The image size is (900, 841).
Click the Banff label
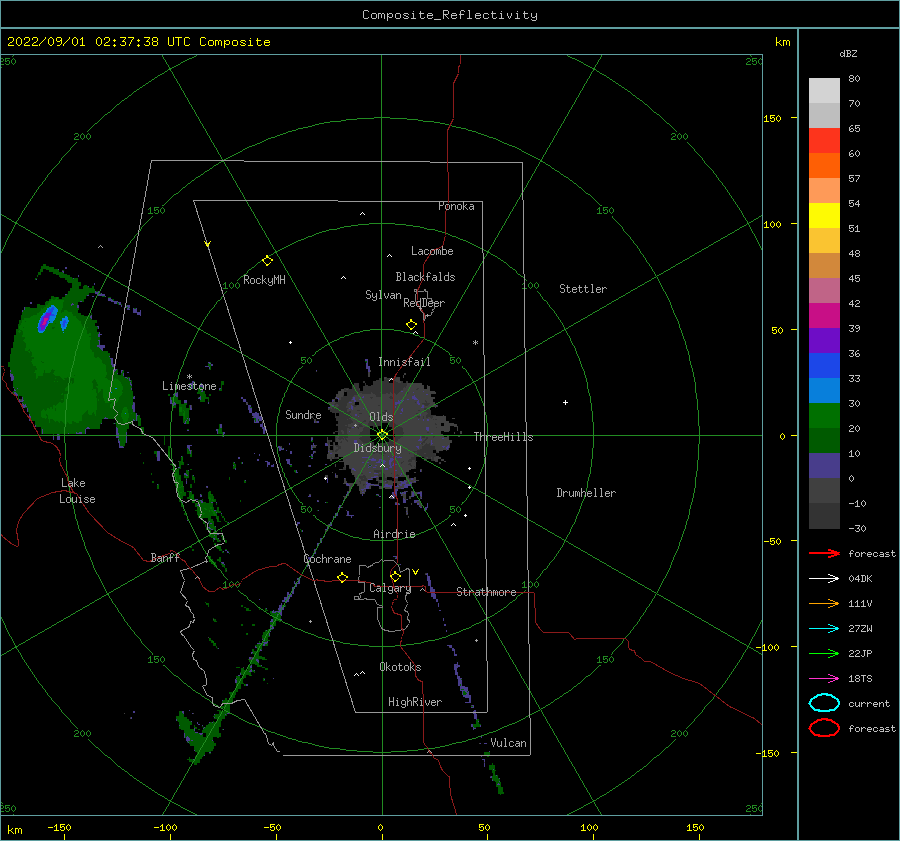(x=165, y=557)
